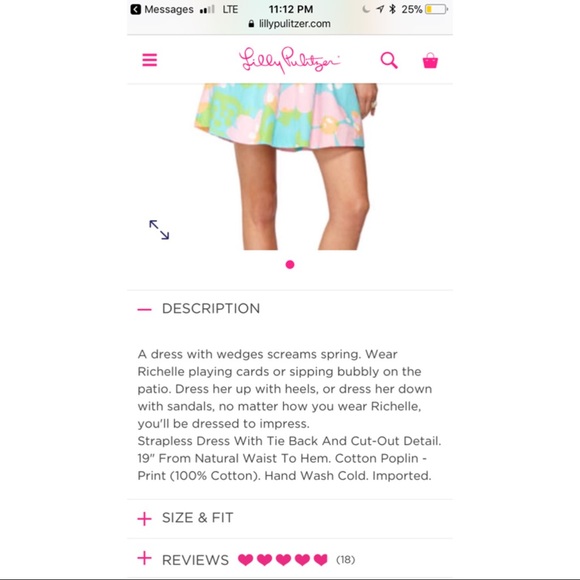The image size is (580, 580).
Task: Collapse the Description section minus icon
Action: (x=144, y=309)
